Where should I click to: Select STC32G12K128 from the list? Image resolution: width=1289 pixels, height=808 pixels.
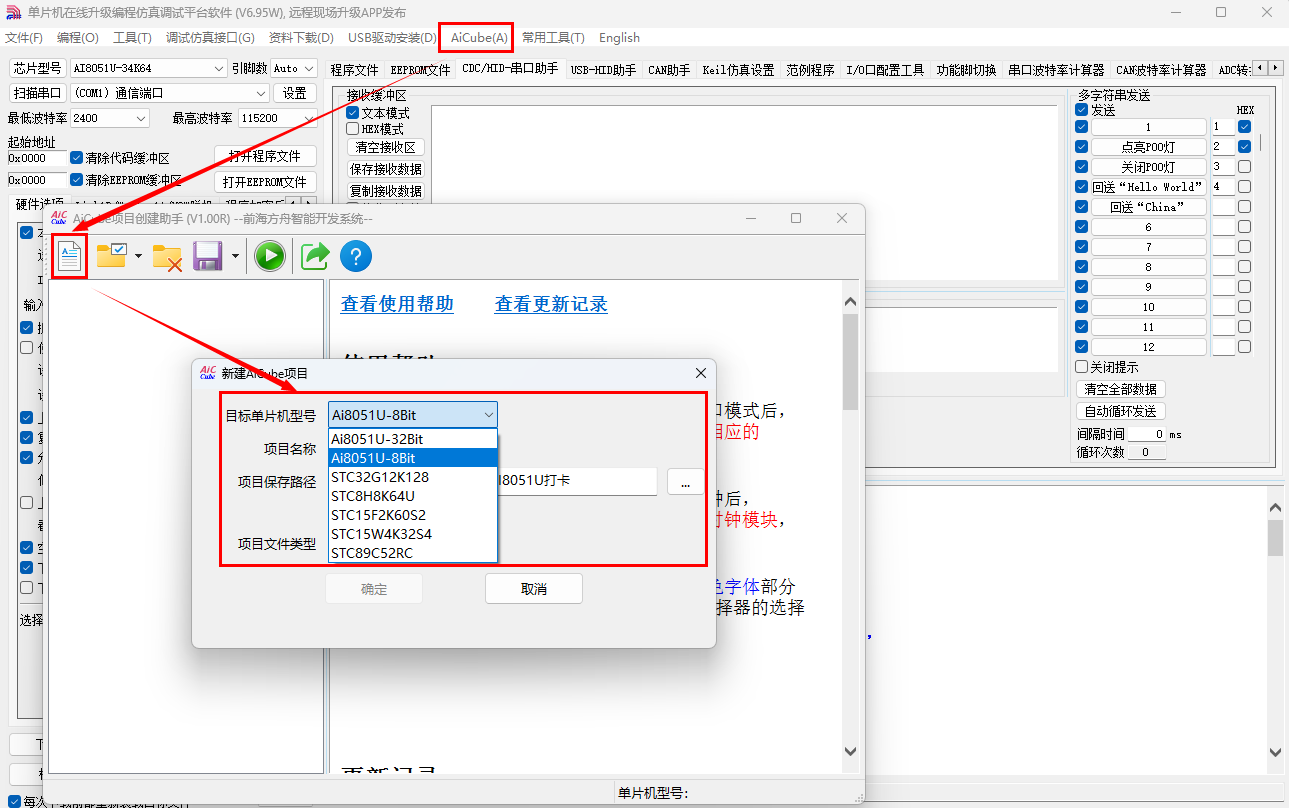coord(412,477)
